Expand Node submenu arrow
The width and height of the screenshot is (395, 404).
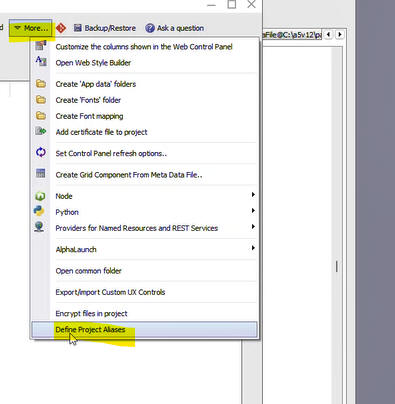253,194
